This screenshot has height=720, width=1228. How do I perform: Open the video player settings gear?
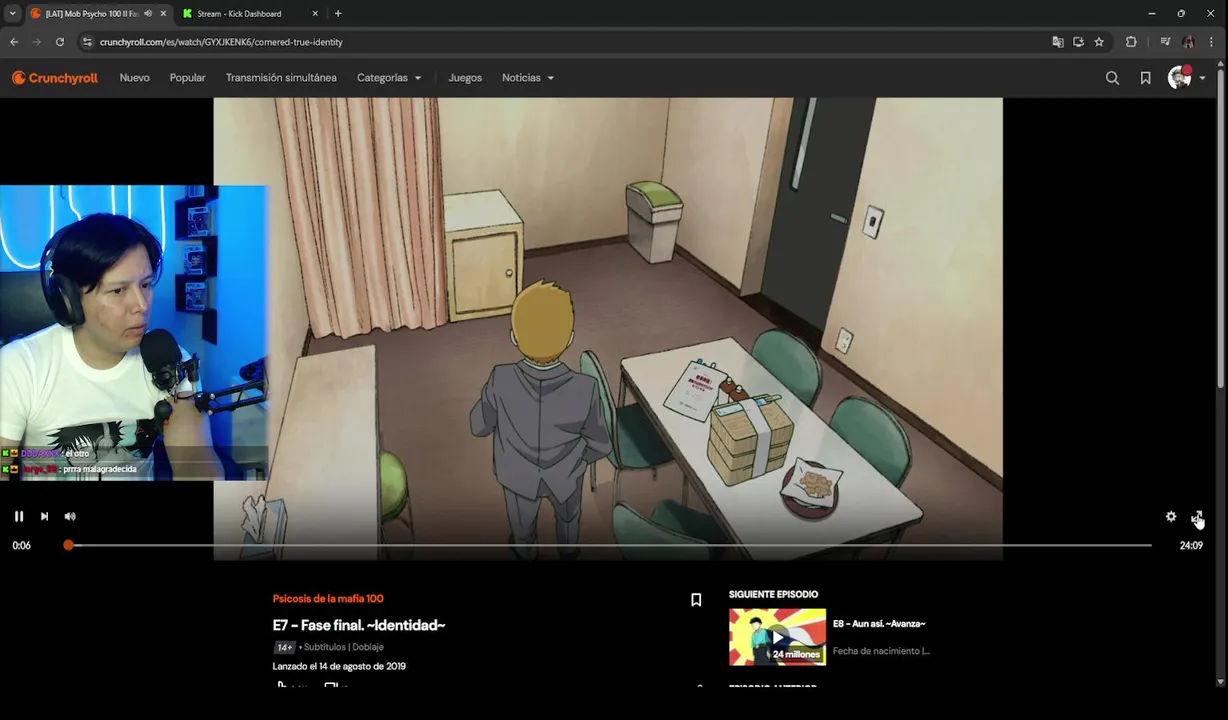tap(1171, 516)
